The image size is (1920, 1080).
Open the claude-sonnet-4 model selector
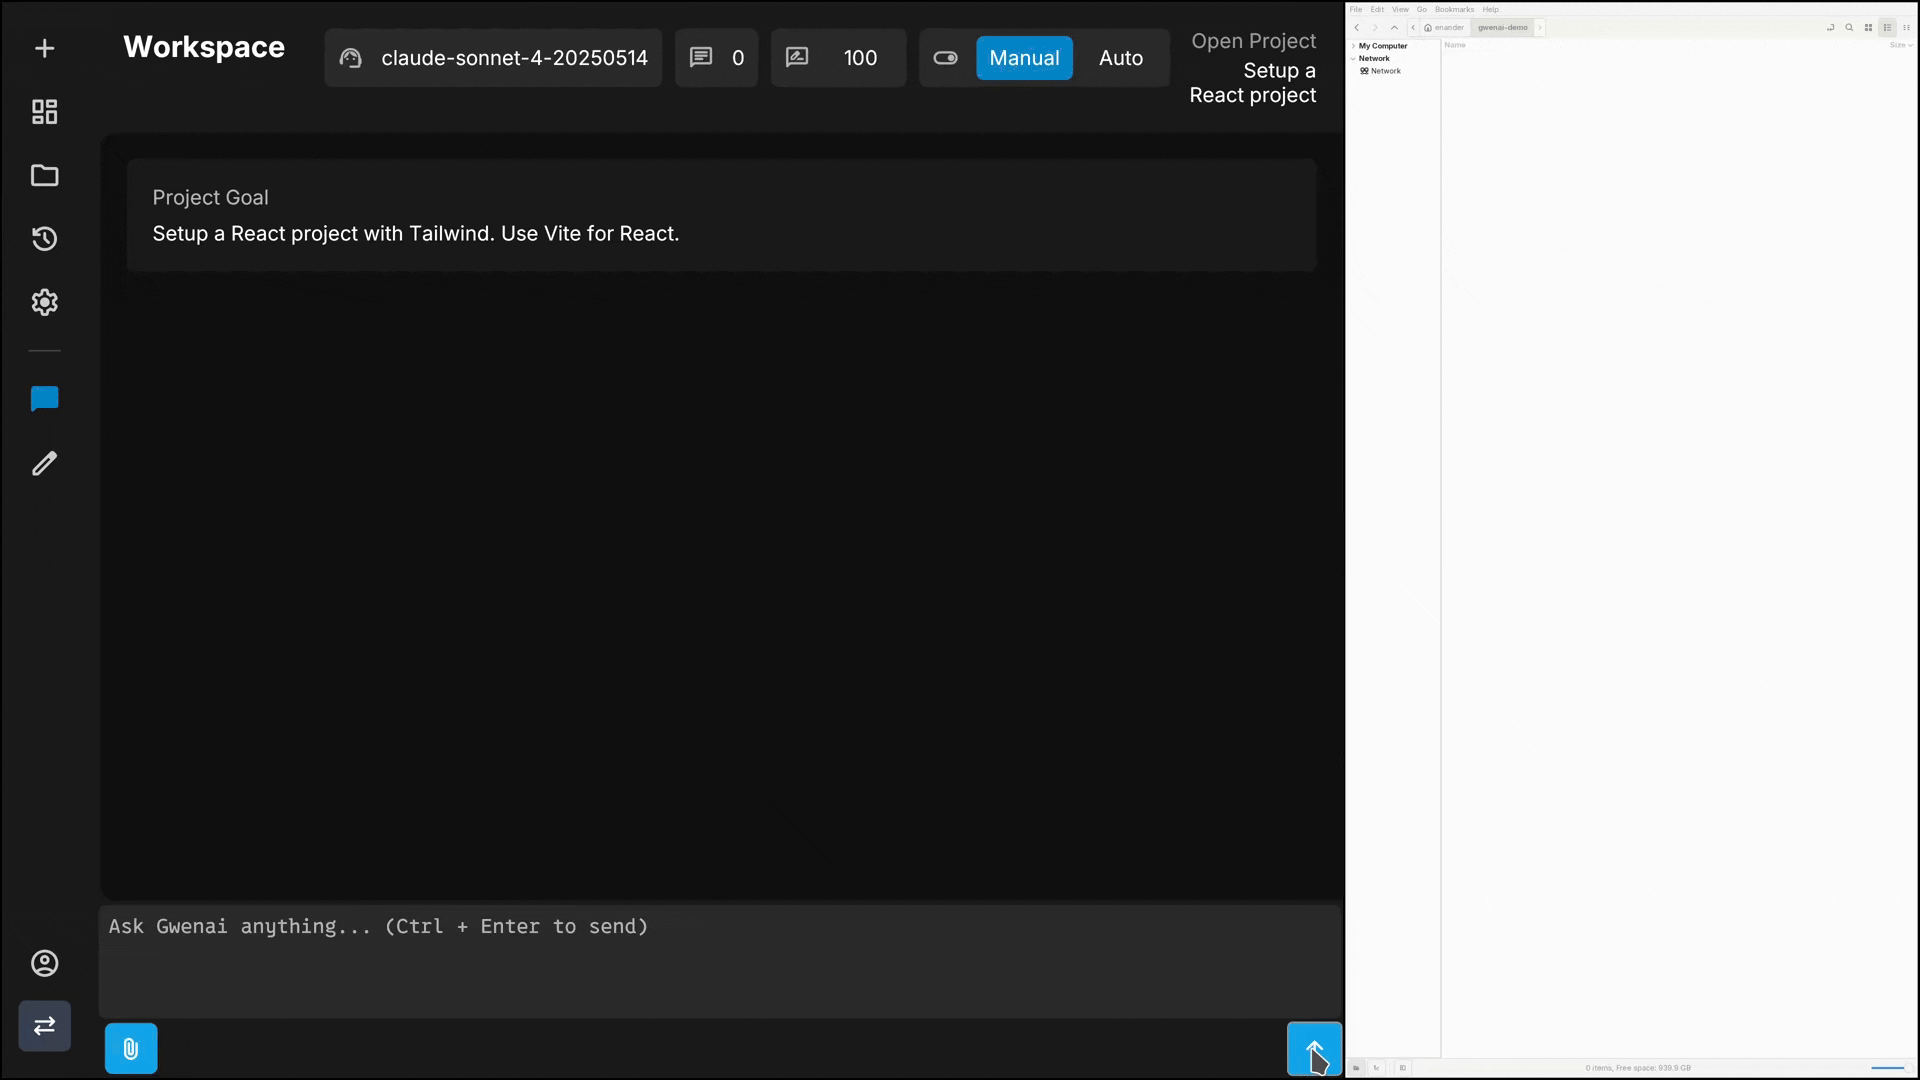[x=493, y=58]
